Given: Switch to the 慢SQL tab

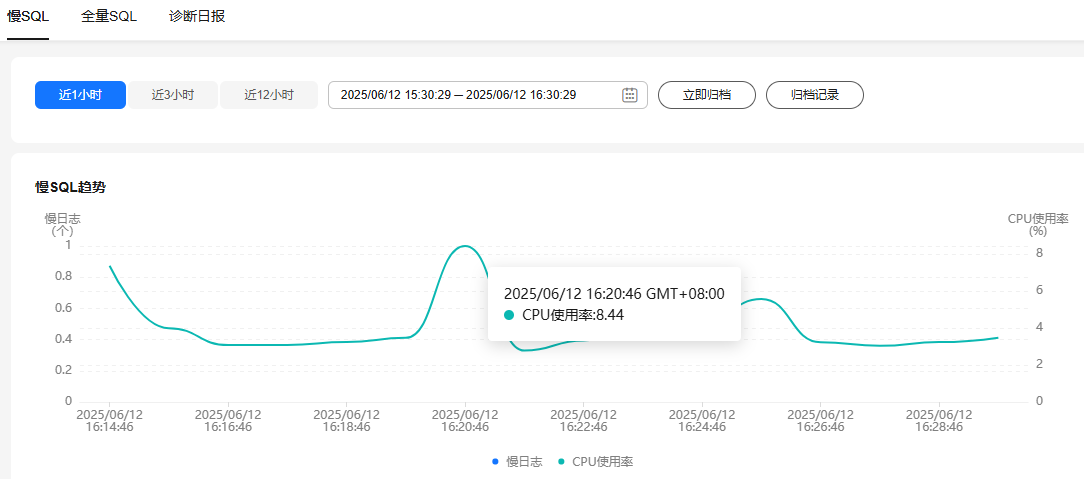Looking at the screenshot, I should (28, 17).
